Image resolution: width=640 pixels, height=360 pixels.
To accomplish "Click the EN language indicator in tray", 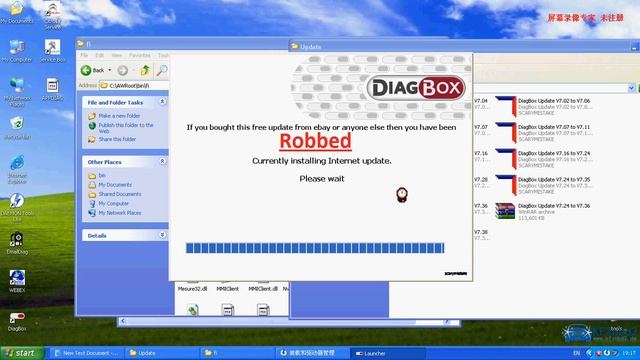I will [577, 353].
